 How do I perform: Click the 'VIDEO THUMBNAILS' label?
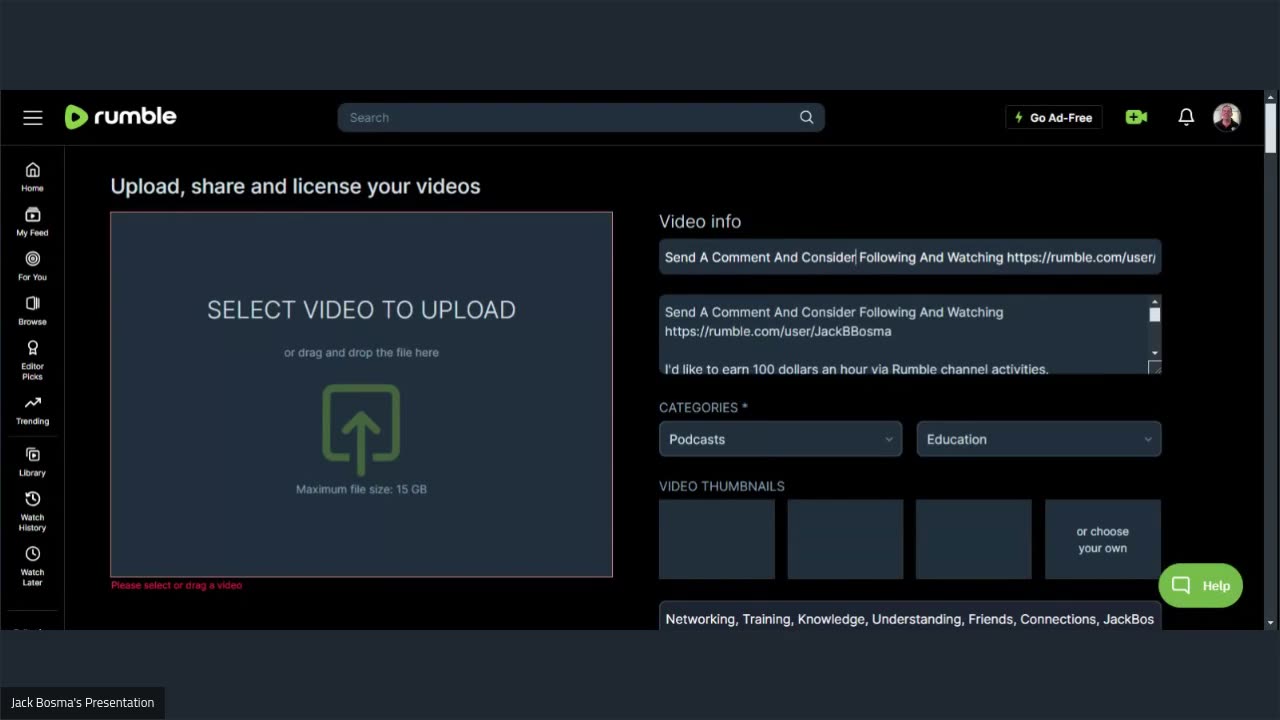click(722, 486)
